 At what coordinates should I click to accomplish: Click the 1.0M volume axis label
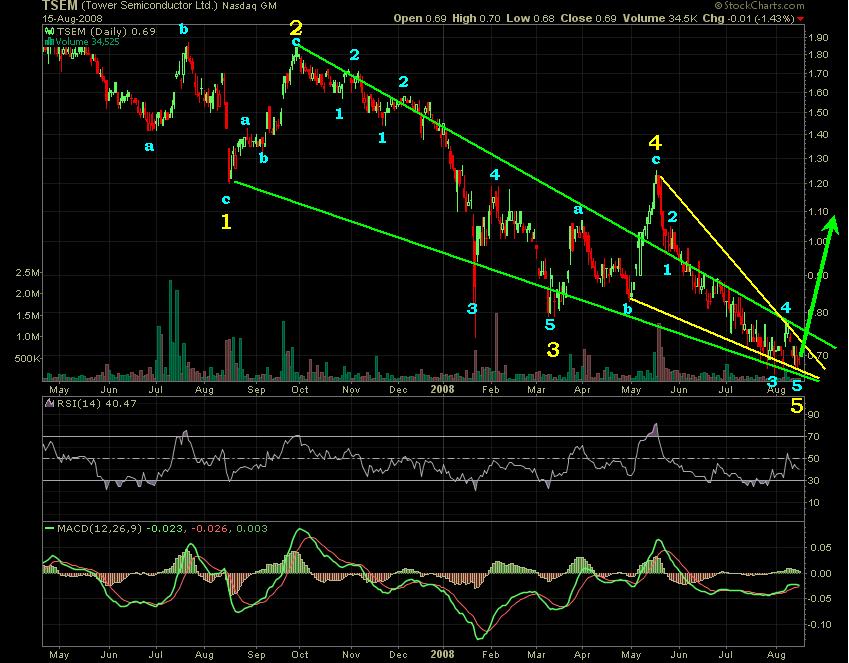tap(28, 336)
